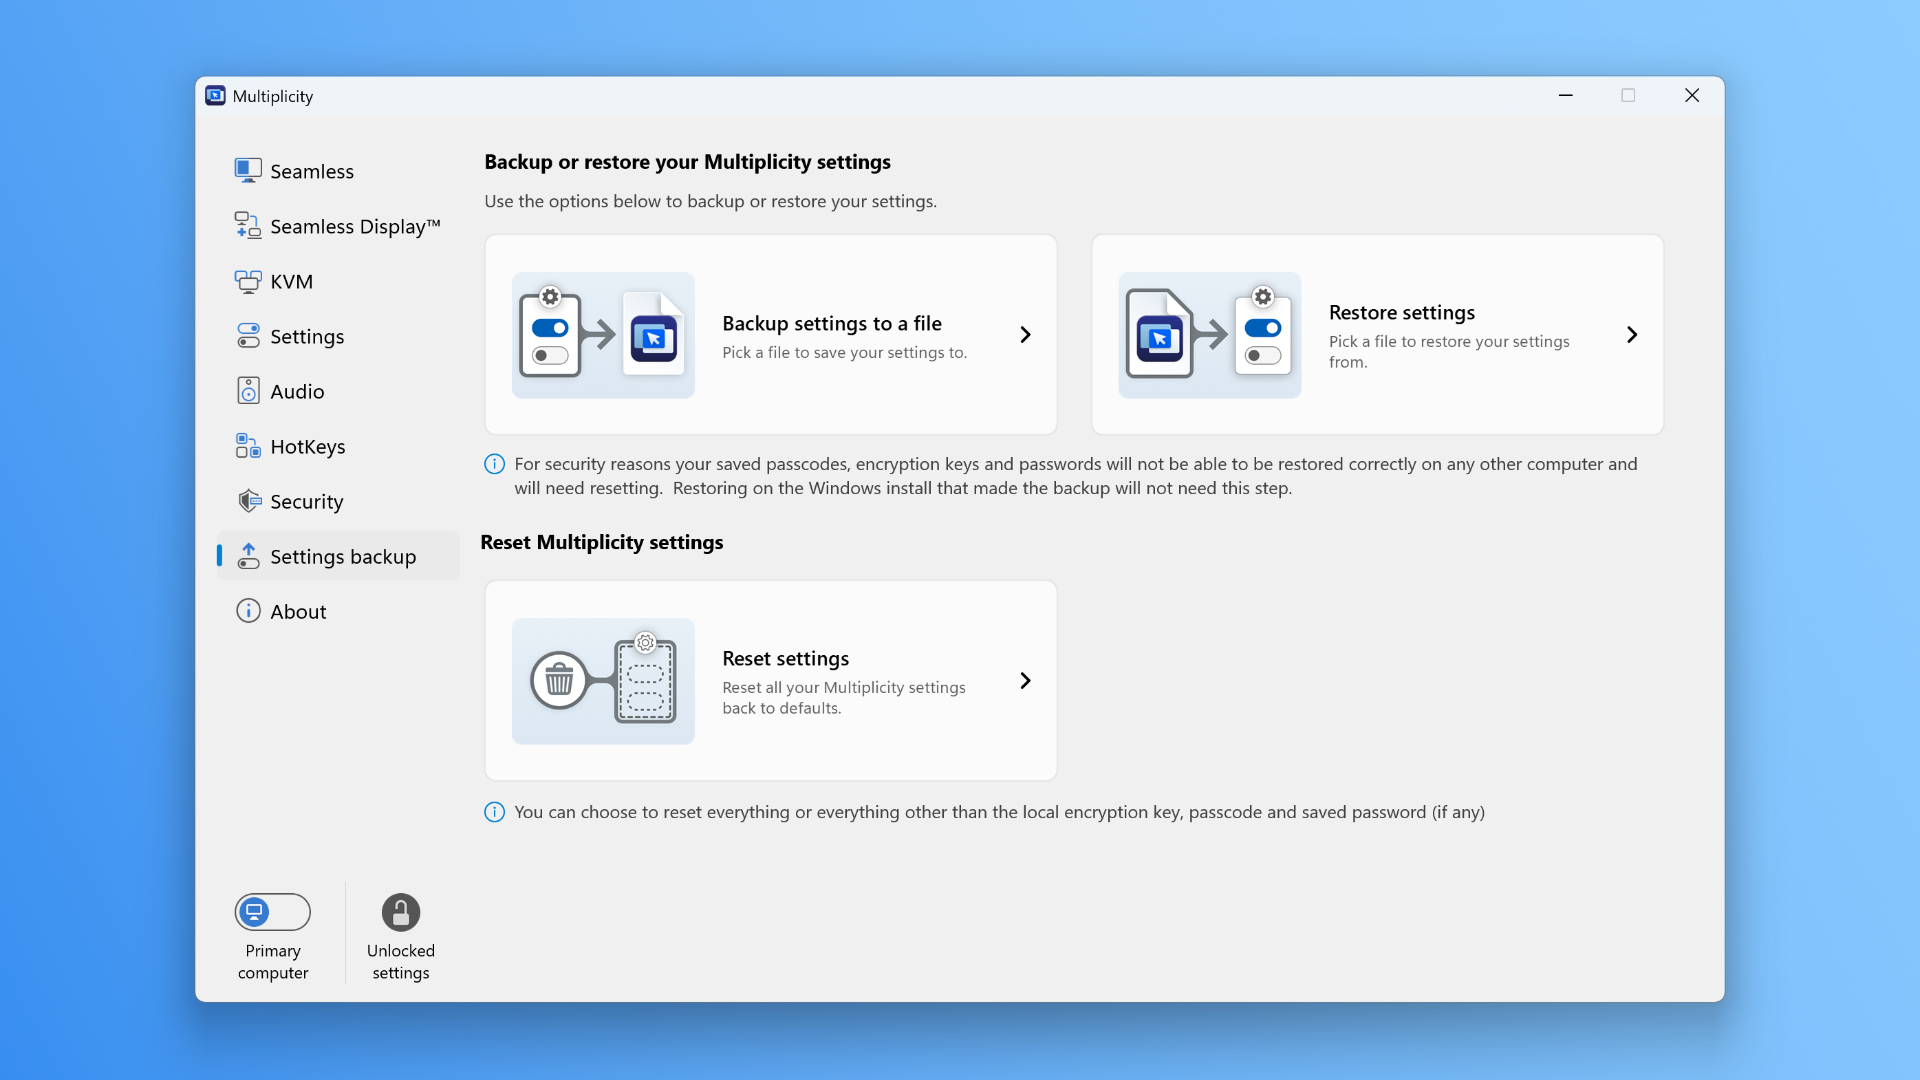Click the restore settings illustration thumbnail
This screenshot has width=1920, height=1080.
pos(1210,335)
